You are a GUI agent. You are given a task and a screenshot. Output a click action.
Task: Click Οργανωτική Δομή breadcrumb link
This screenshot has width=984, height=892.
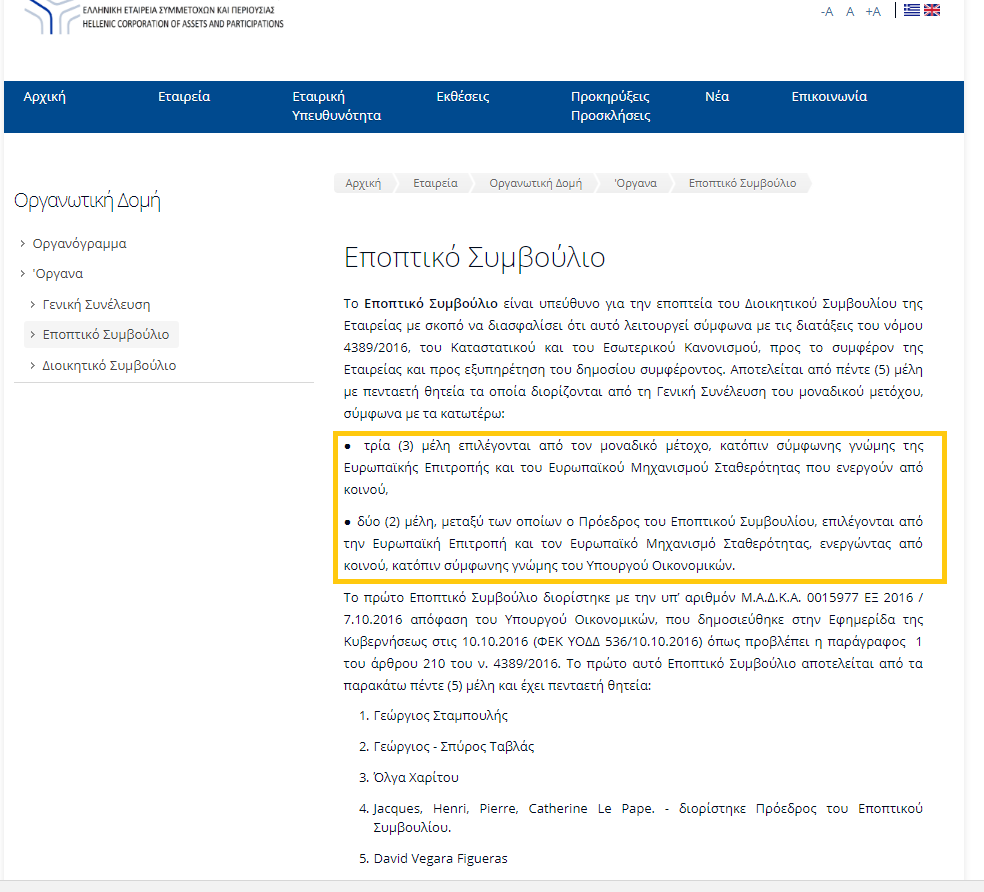point(535,183)
